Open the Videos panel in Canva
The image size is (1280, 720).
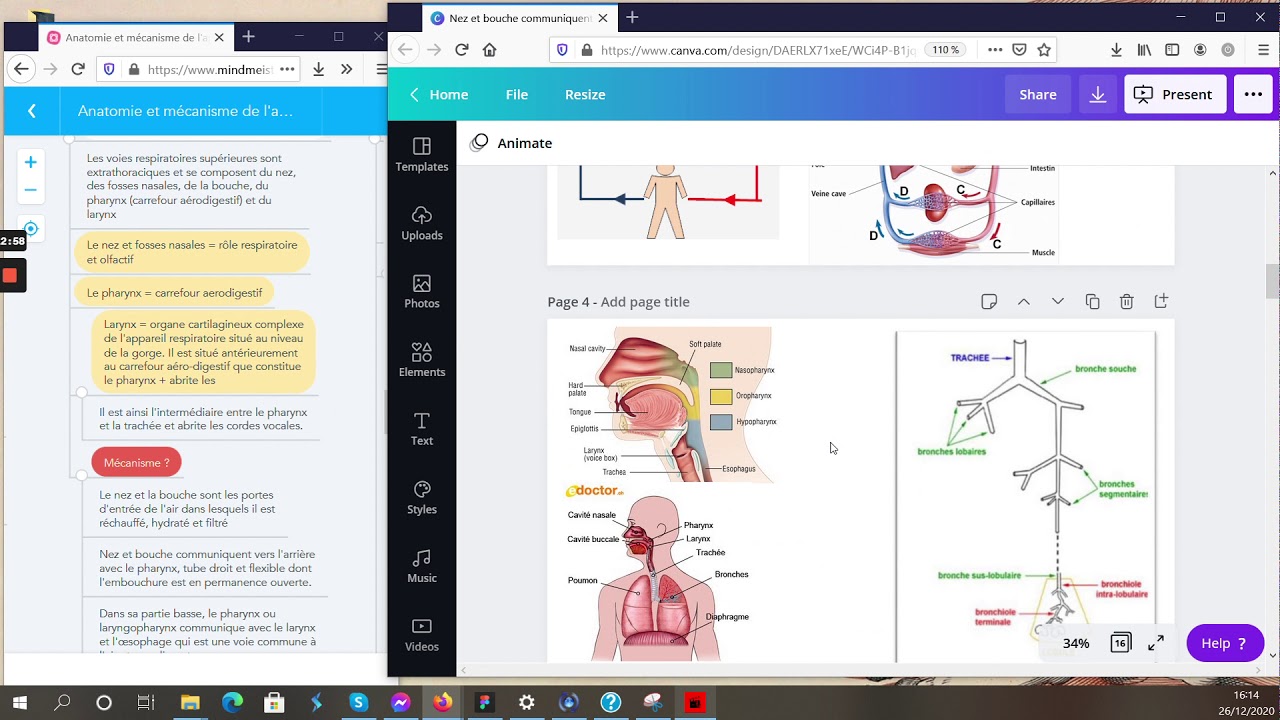[421, 635]
